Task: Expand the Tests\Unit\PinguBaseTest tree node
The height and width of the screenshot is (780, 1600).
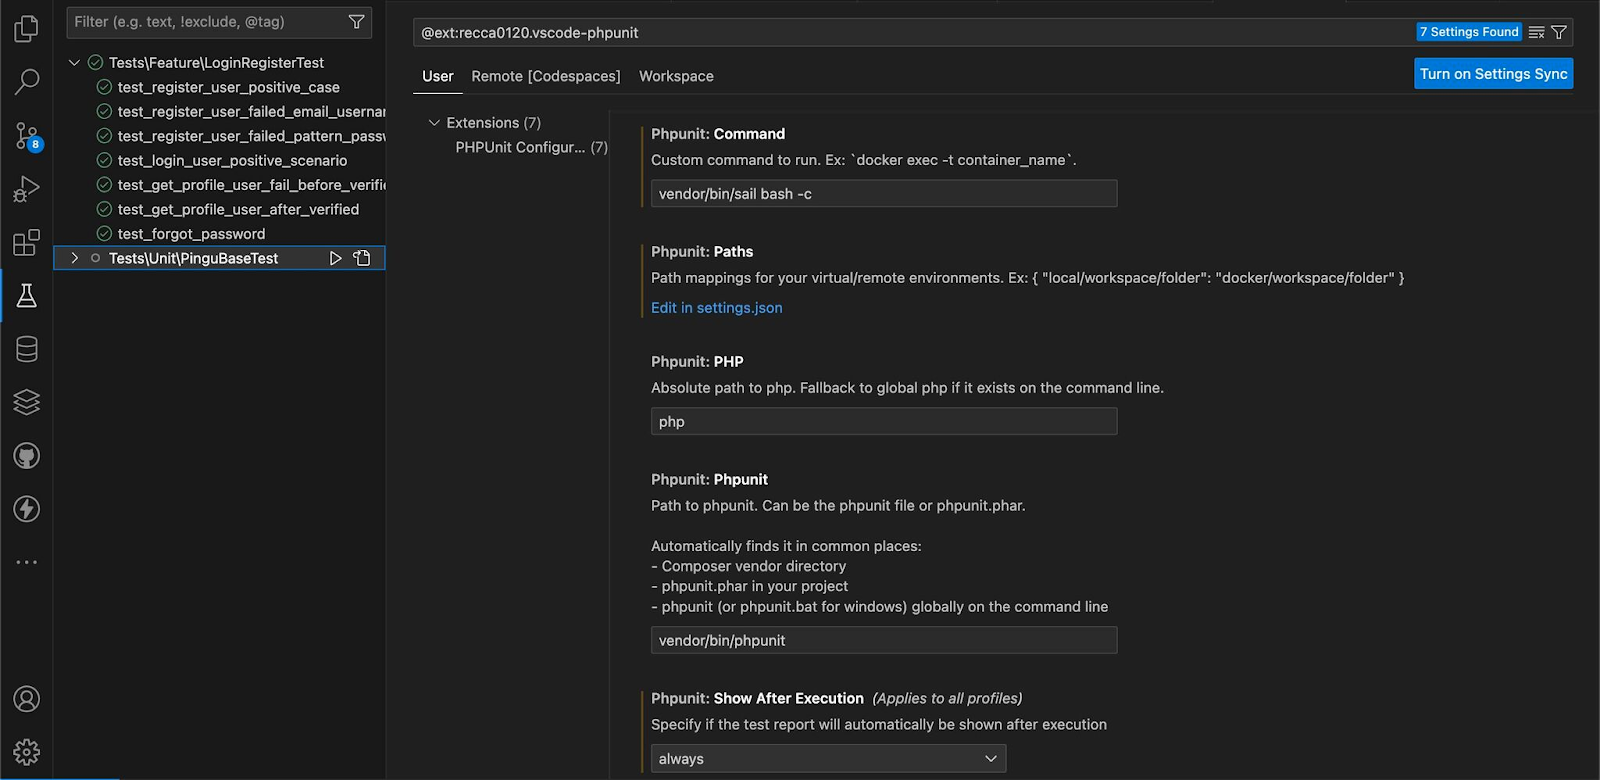Action: (74, 258)
